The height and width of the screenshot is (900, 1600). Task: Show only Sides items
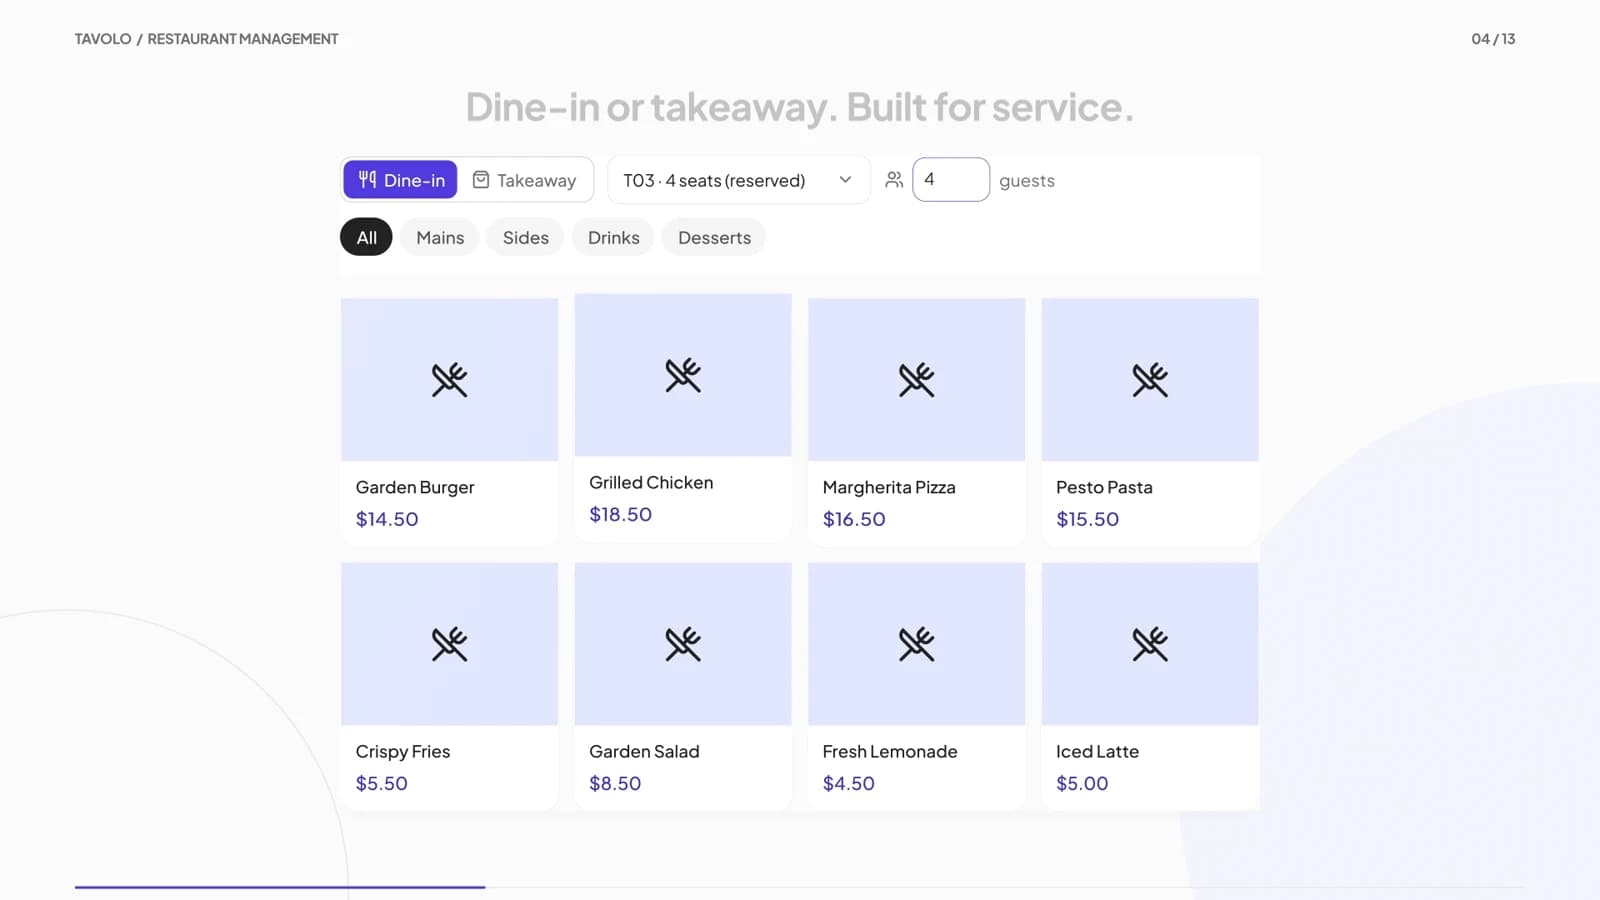[525, 238]
